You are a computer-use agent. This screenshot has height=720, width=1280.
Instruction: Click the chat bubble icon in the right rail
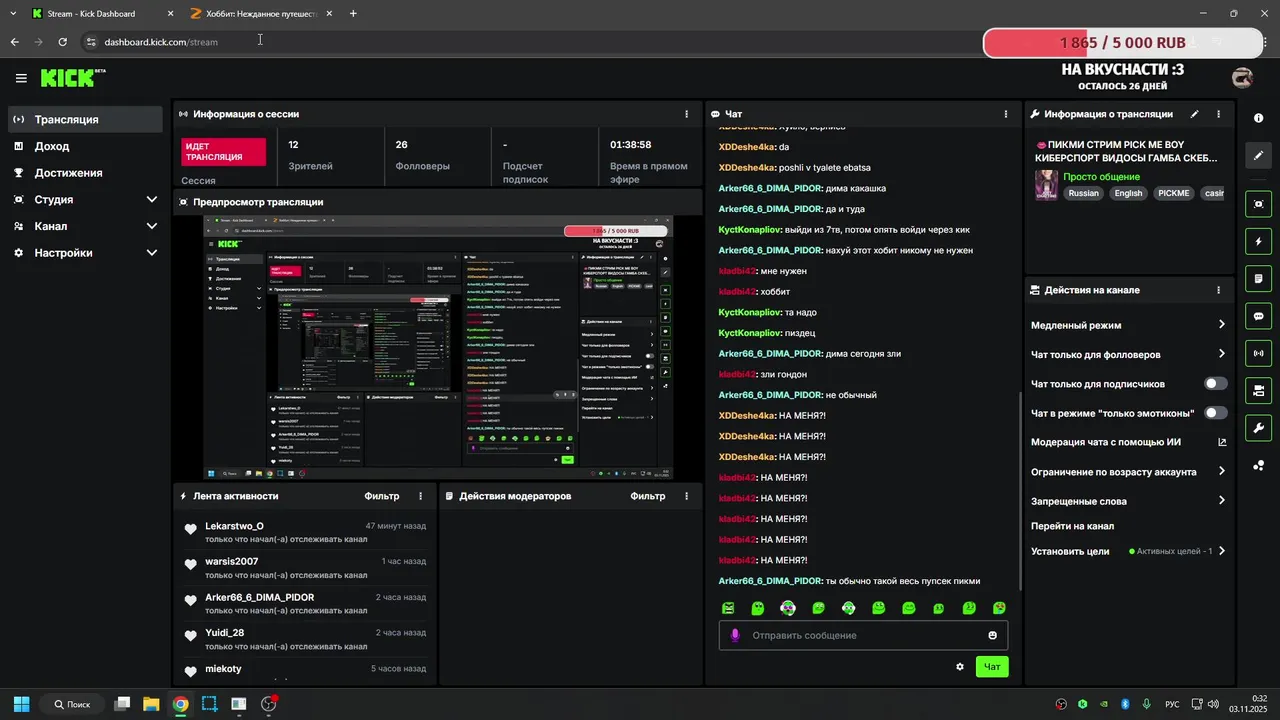[1258, 316]
